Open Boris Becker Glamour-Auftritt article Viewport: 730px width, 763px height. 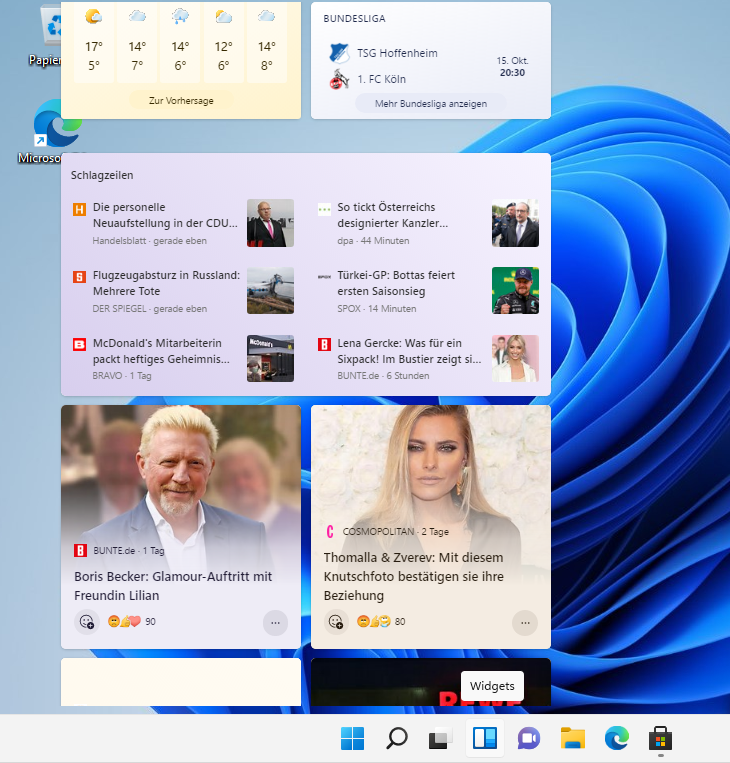click(x=173, y=586)
